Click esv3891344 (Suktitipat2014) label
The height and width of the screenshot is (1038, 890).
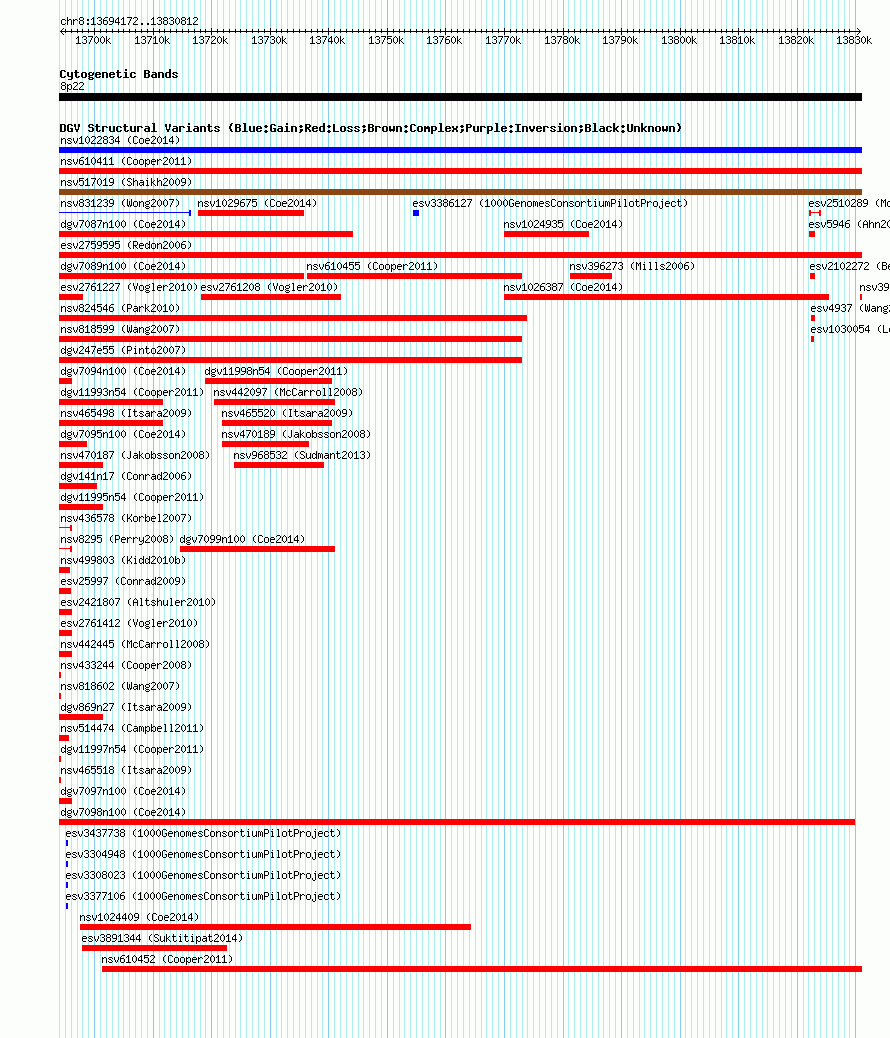tap(162, 938)
